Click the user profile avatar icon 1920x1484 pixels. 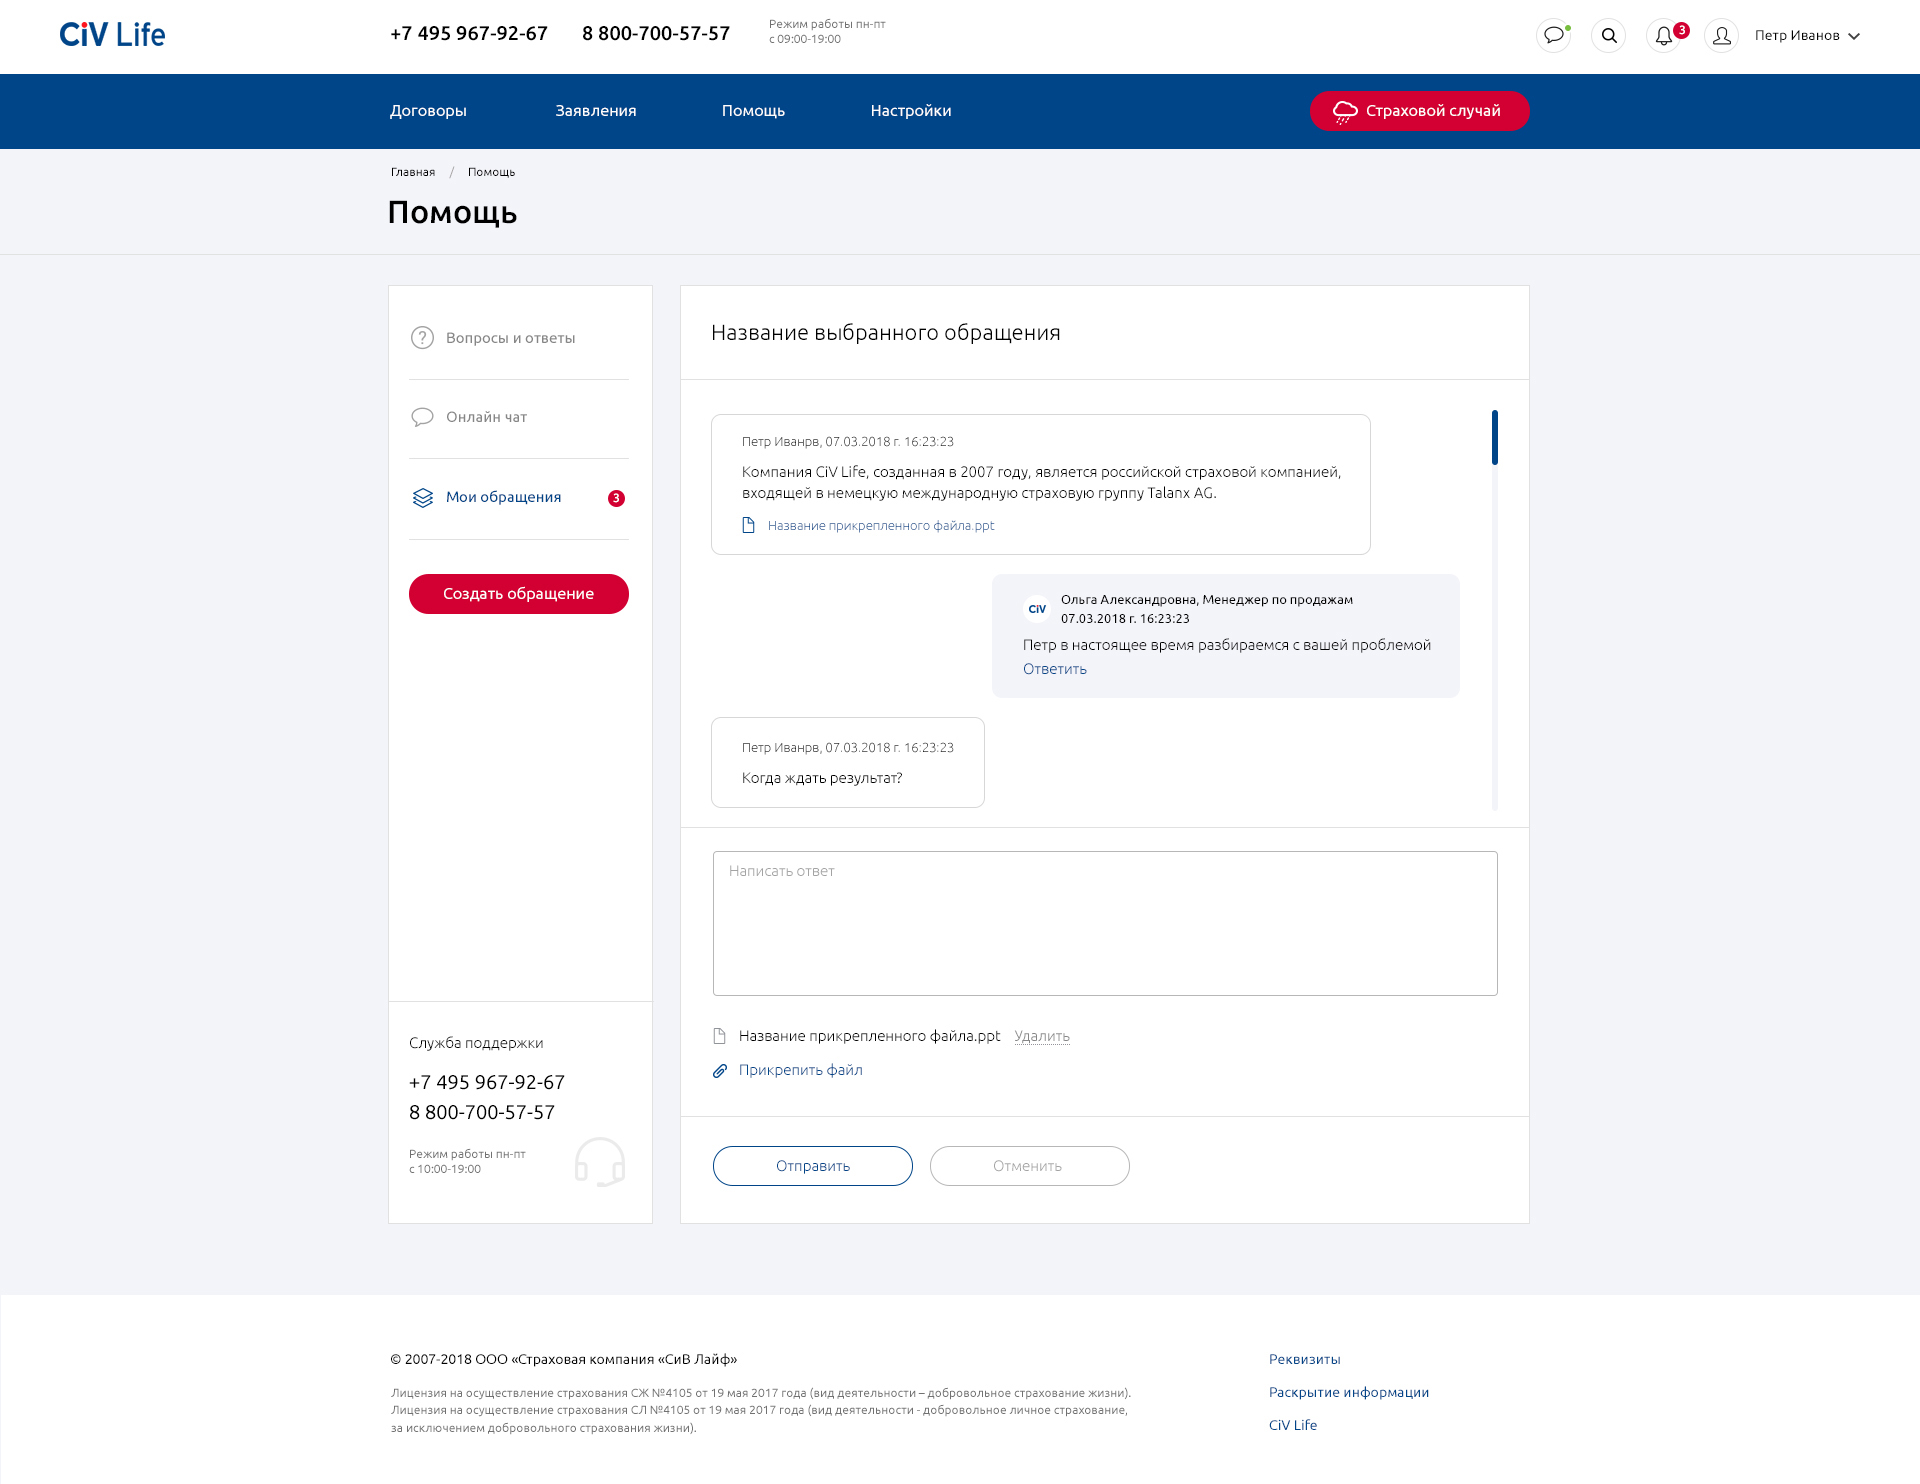coord(1721,35)
